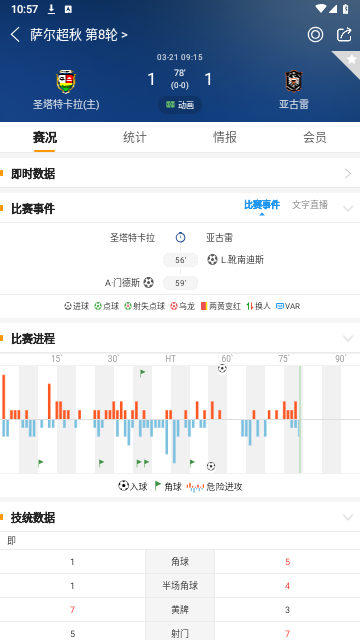Tap bottom goal ball marker on timeline
Screen dimensions: 360x640
[x=211, y=466]
